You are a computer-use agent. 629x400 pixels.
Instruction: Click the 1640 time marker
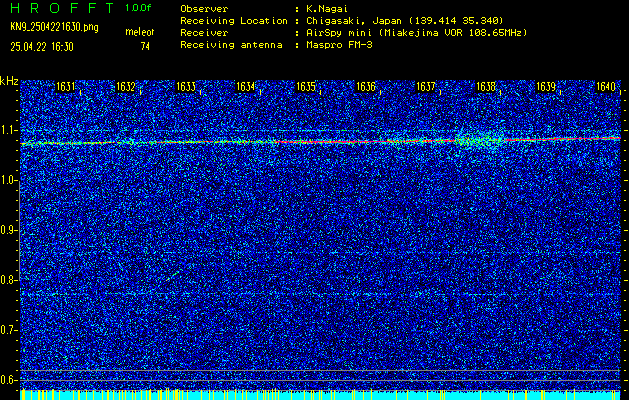606,87
